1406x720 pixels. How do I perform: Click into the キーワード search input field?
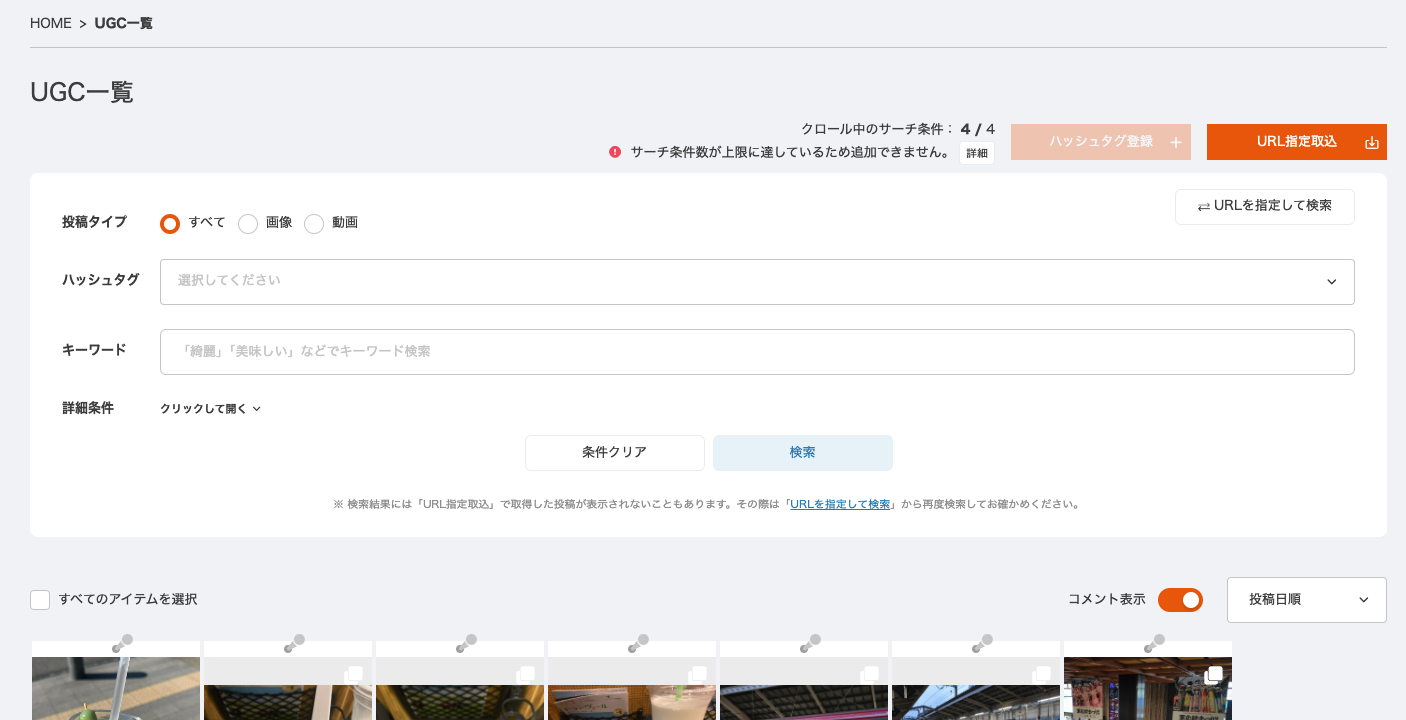click(756, 352)
